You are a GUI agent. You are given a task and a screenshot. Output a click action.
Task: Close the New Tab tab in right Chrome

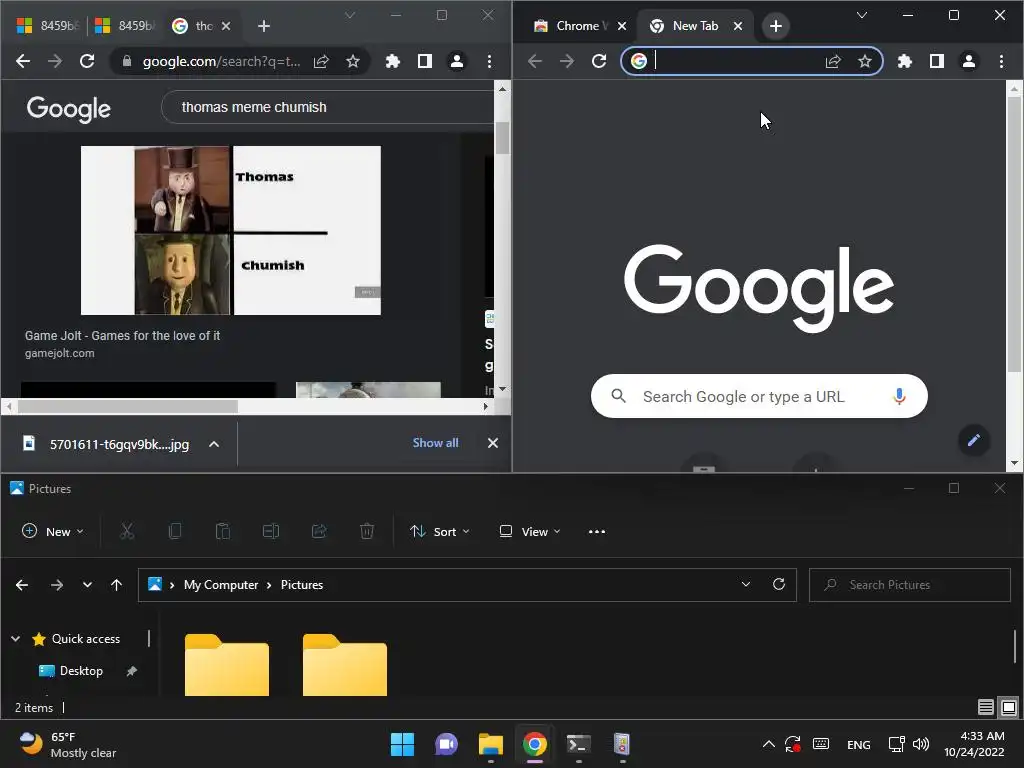click(737, 26)
